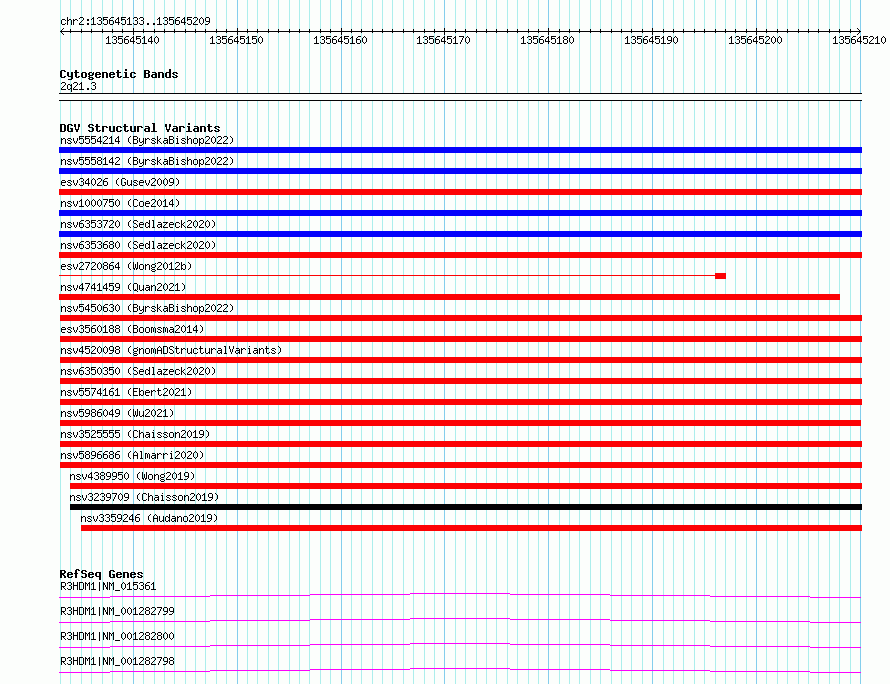
Task: Click the black bar under nsv3239709
Action: pos(466,507)
